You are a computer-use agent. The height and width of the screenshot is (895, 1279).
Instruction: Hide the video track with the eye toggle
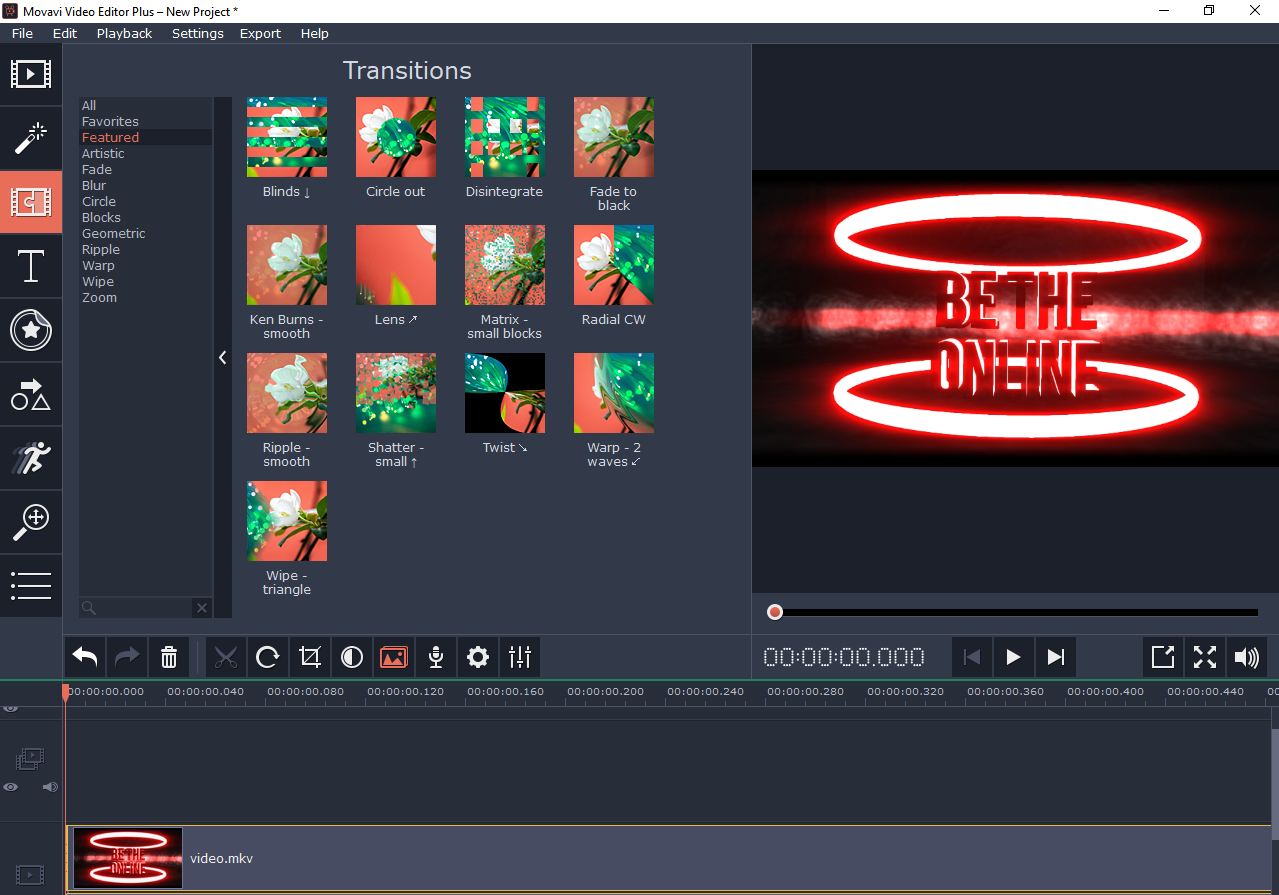(10, 787)
